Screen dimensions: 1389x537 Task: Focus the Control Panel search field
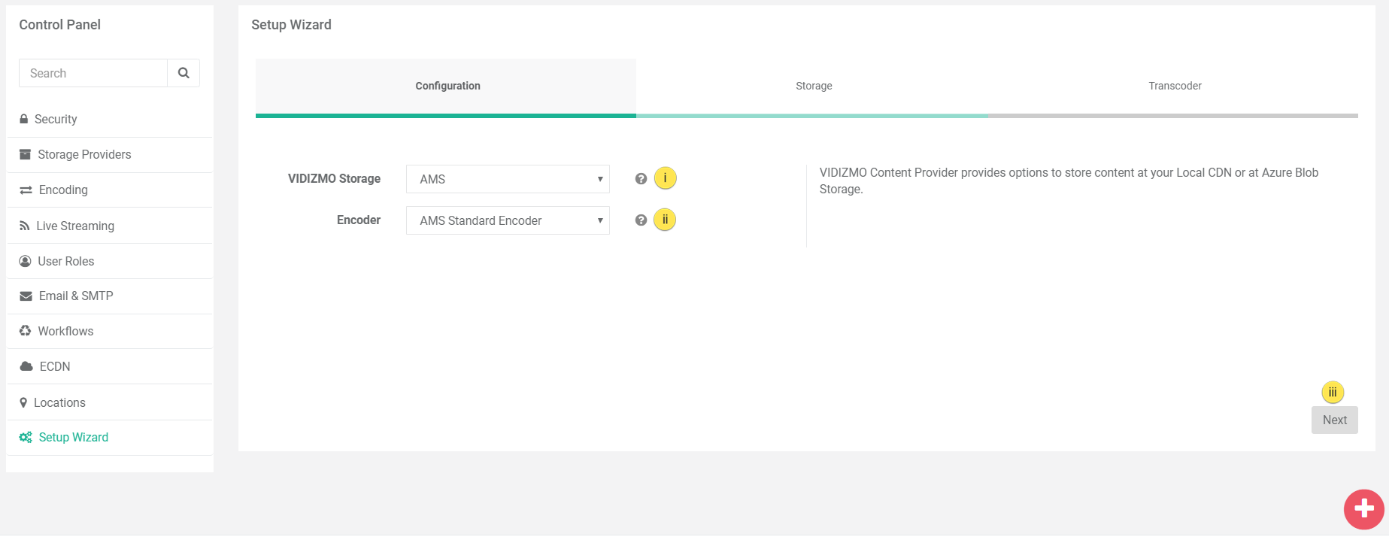pos(93,73)
